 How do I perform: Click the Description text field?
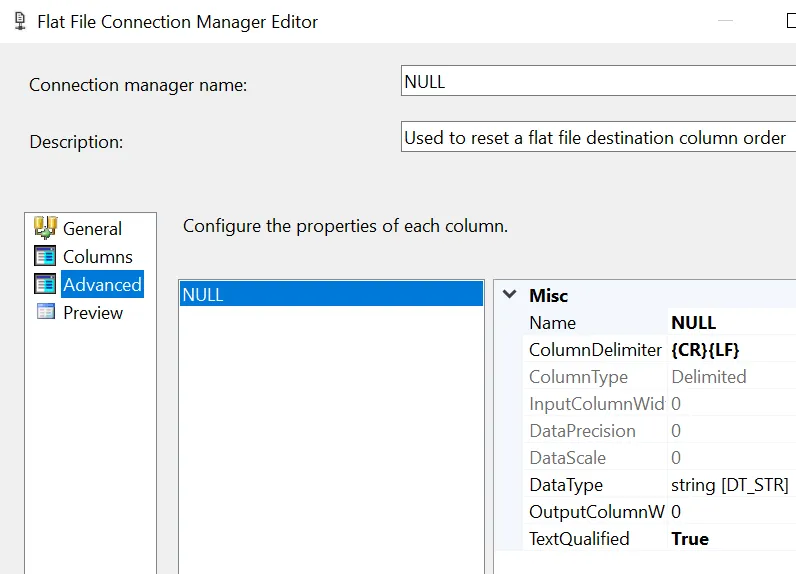598,138
